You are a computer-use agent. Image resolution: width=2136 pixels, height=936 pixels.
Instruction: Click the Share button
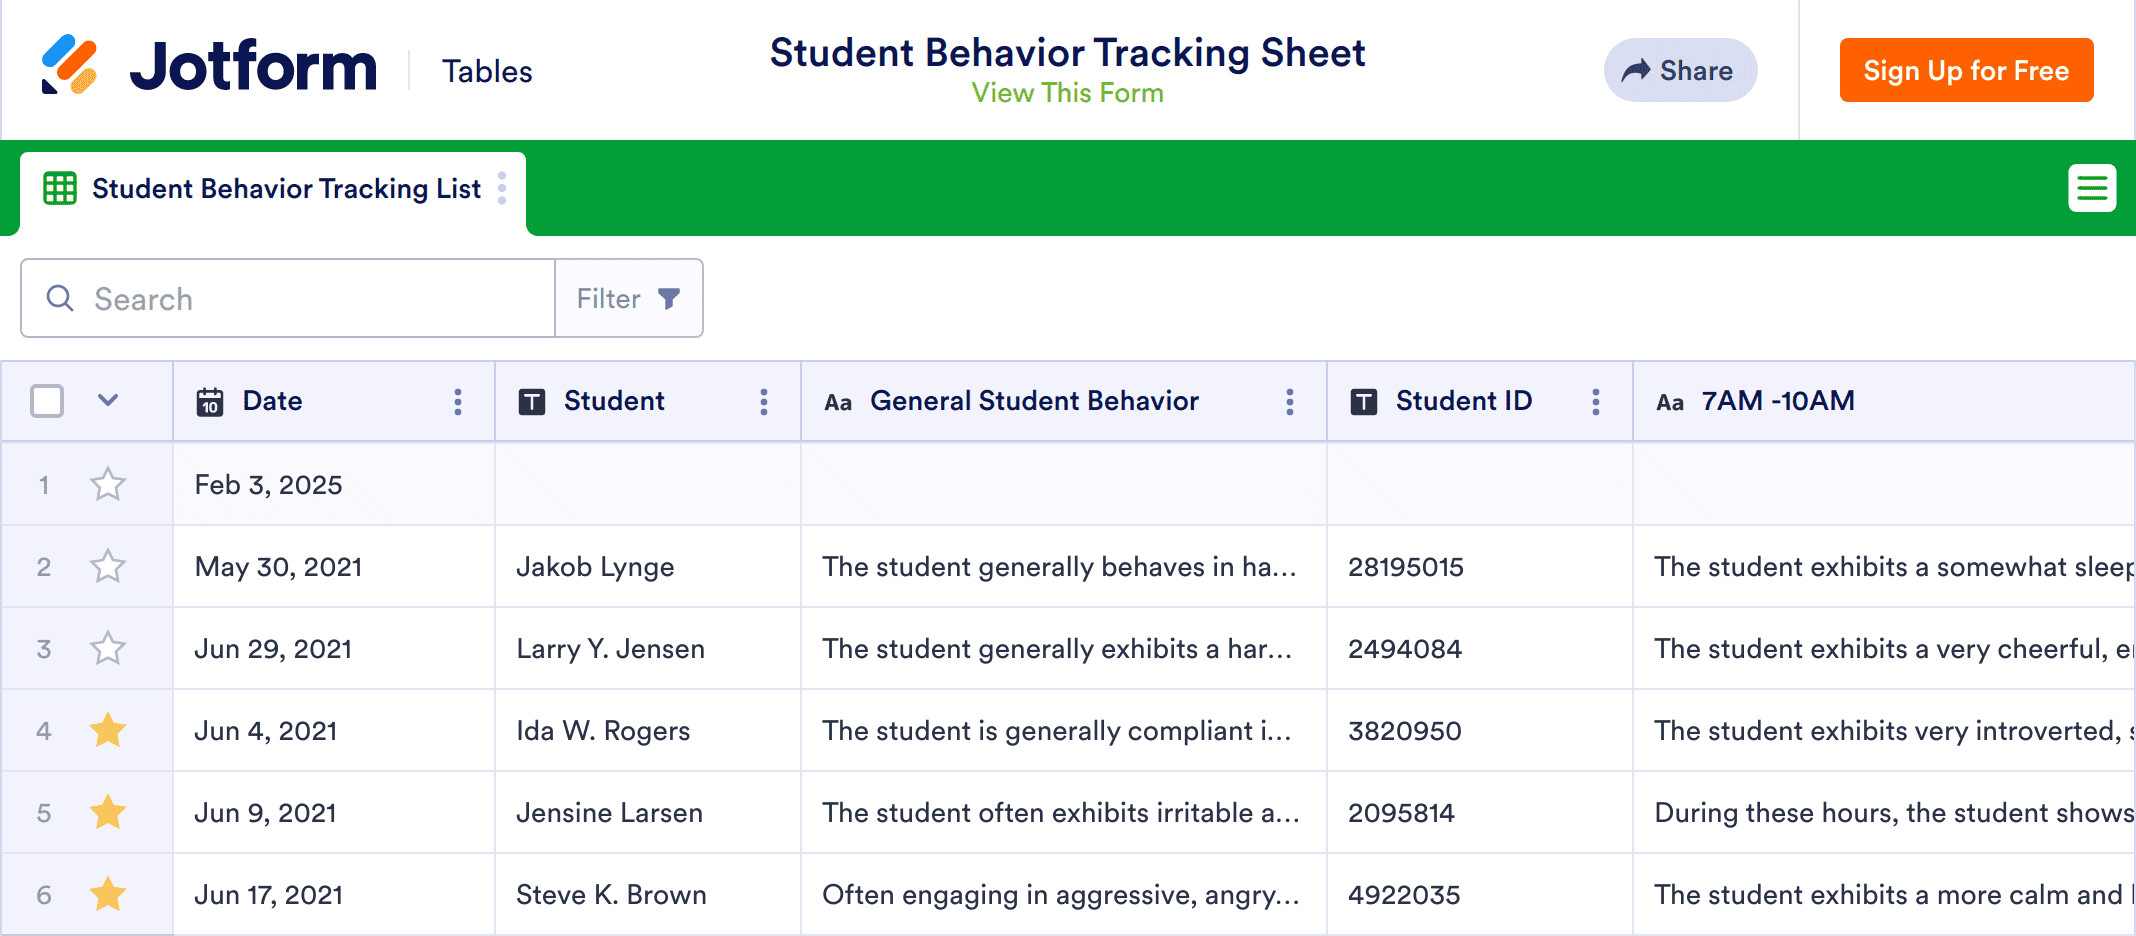tap(1680, 71)
